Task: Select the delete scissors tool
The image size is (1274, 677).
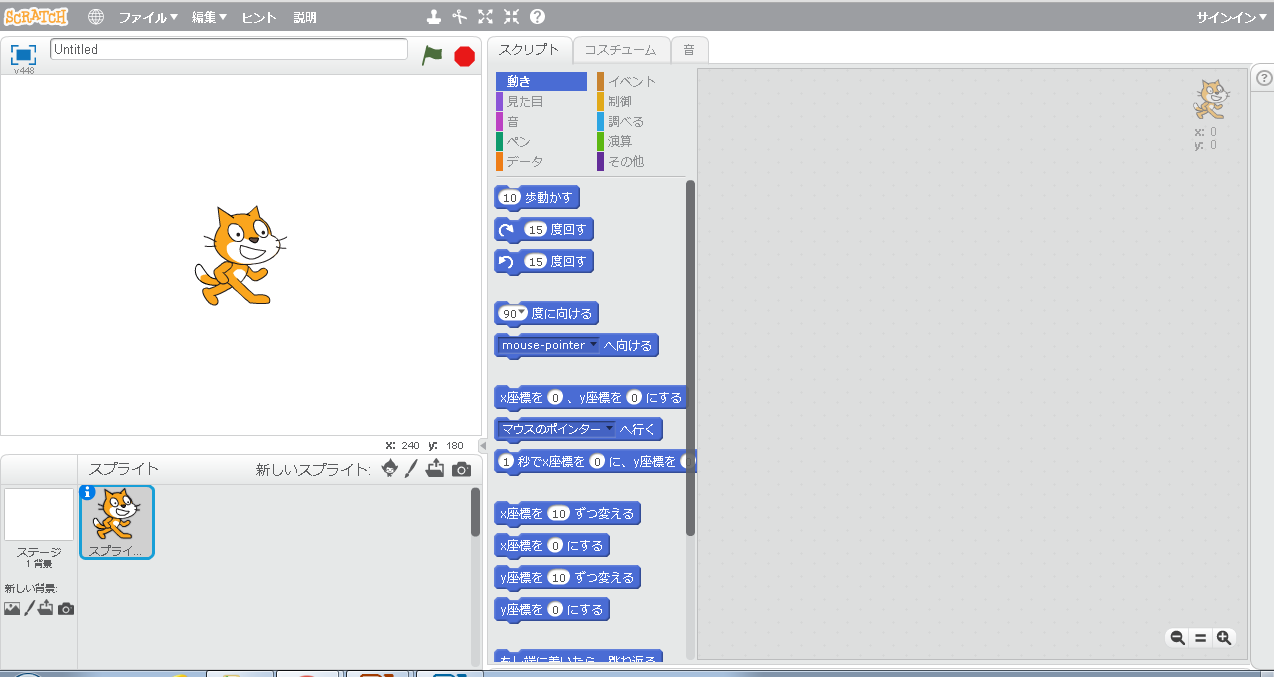Action: pos(459,17)
